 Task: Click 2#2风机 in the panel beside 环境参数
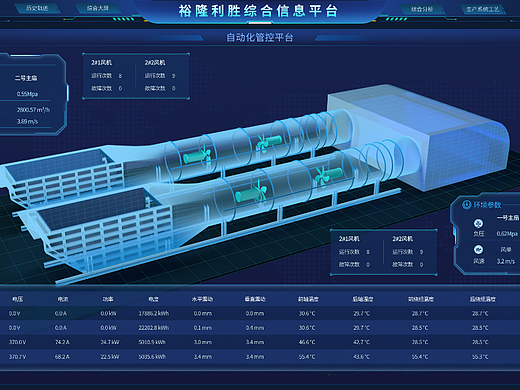[x=402, y=239]
